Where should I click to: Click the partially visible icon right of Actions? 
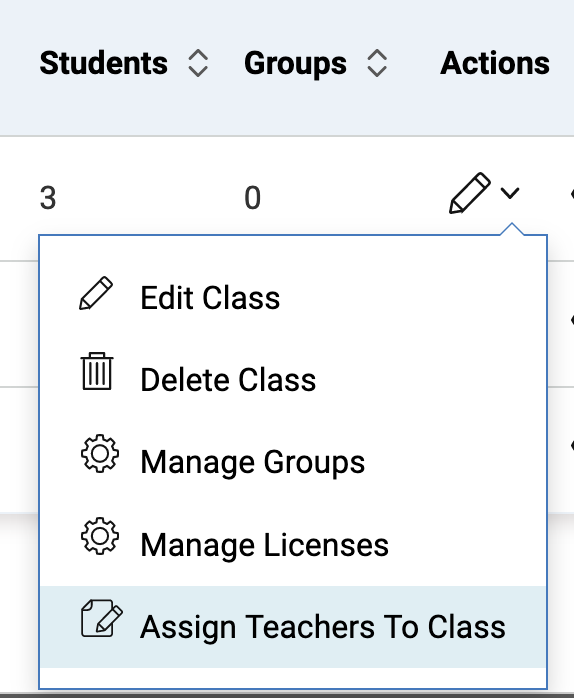coord(572,194)
